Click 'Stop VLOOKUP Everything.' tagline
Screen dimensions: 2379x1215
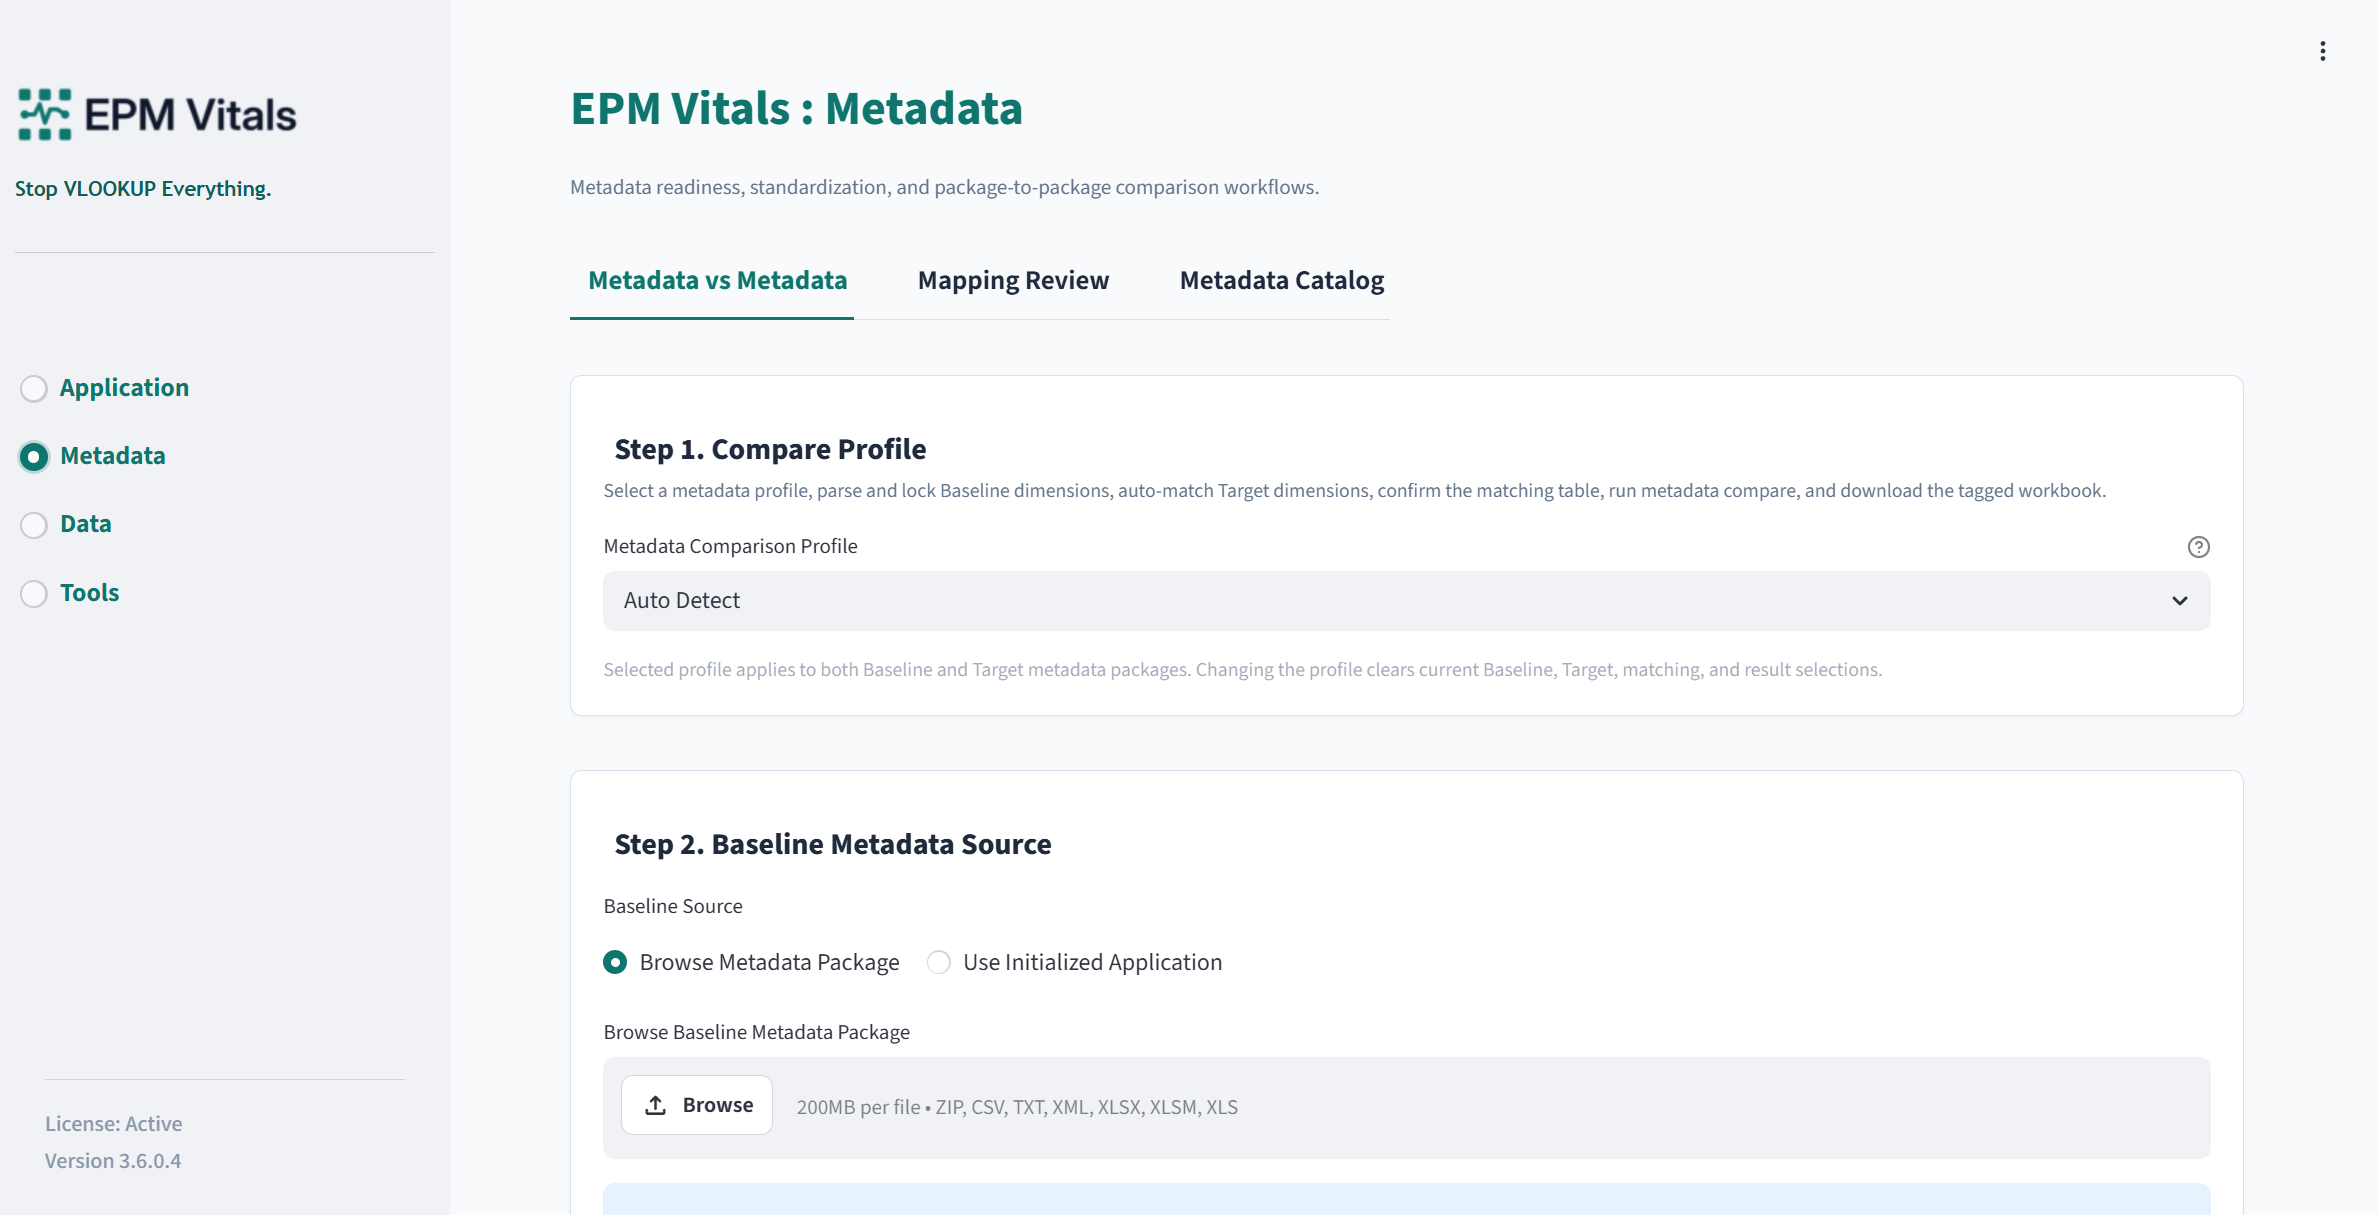[x=143, y=189]
